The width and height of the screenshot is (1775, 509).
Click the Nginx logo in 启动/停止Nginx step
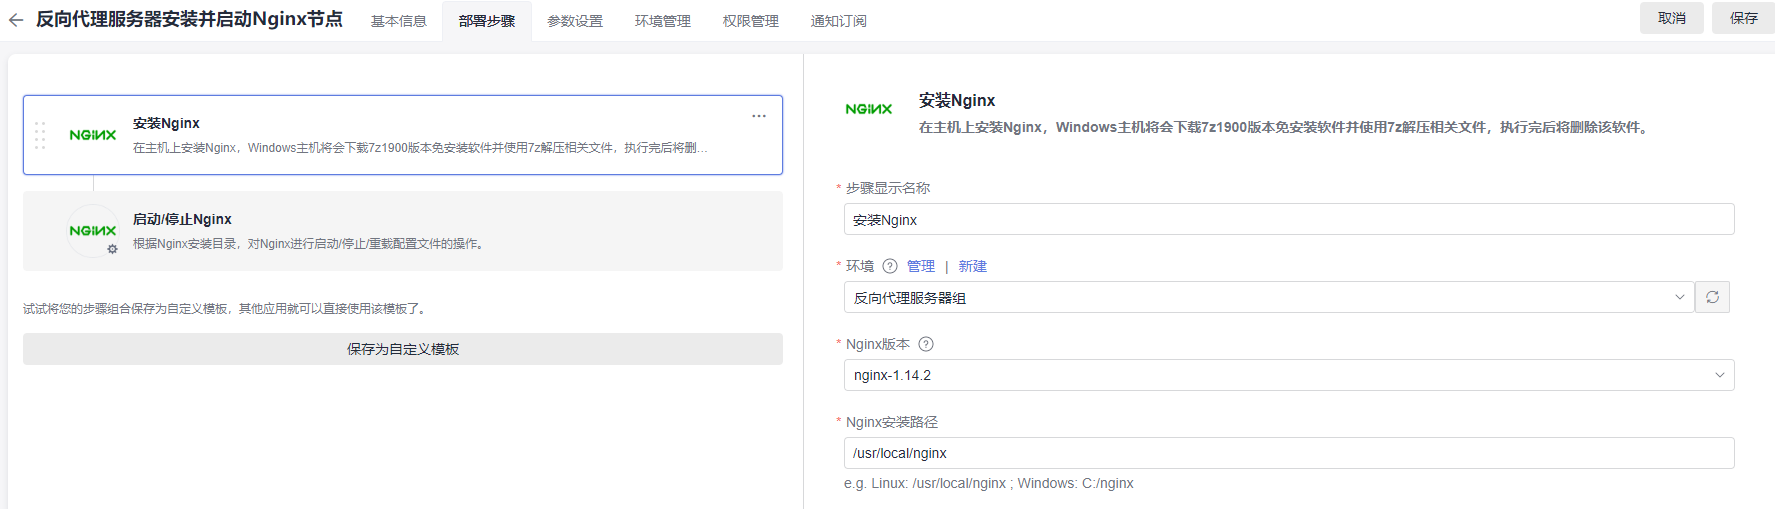click(93, 231)
